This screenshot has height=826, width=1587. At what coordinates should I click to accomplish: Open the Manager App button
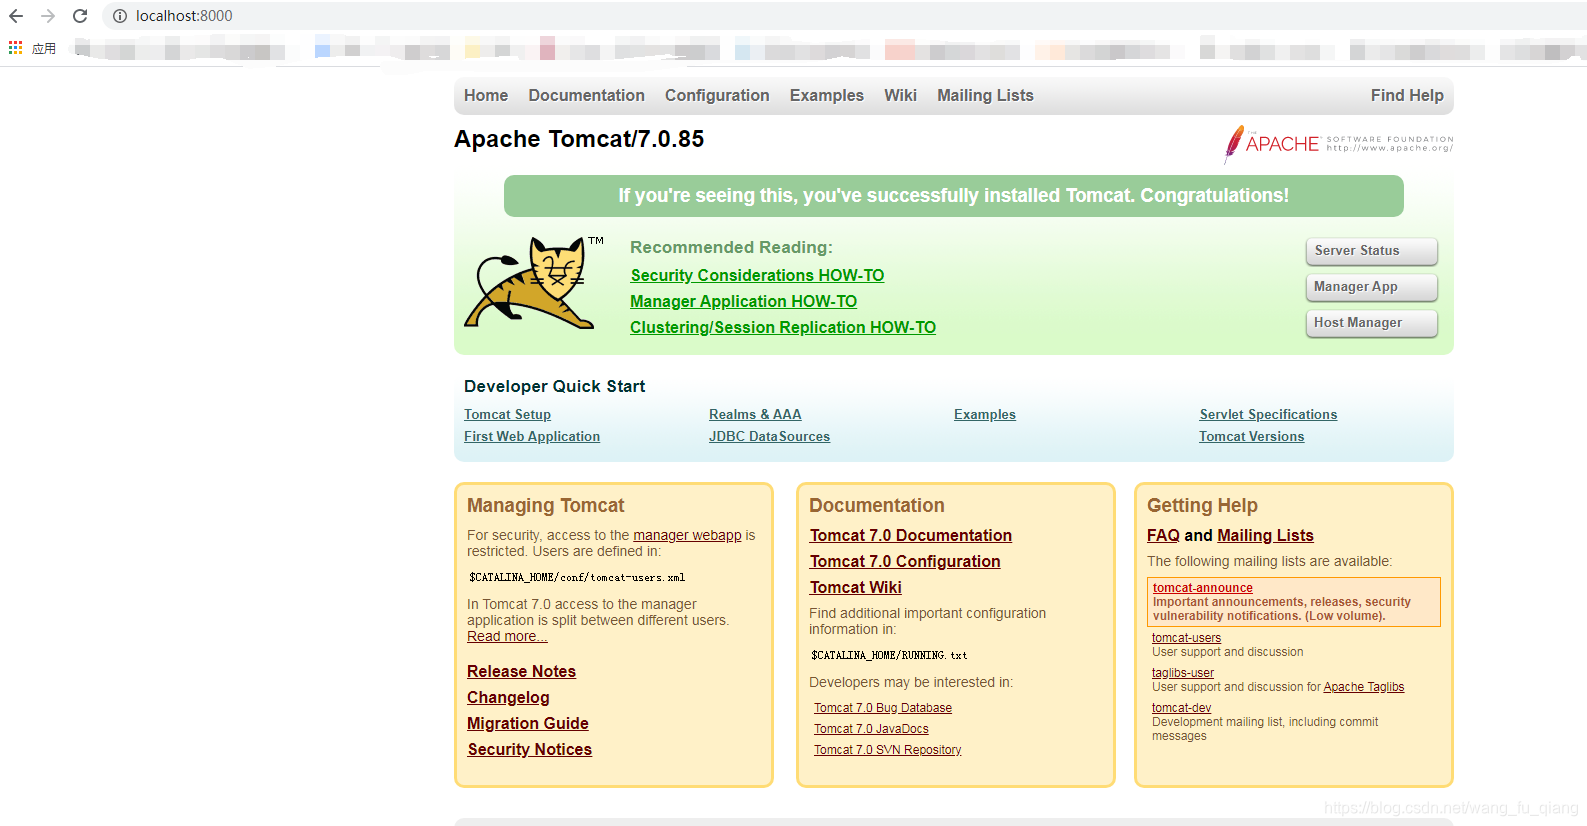(1371, 287)
